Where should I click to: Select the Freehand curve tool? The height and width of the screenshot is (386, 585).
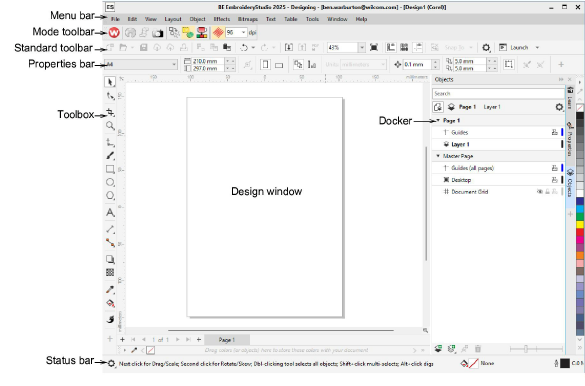pyautogui.click(x=110, y=142)
